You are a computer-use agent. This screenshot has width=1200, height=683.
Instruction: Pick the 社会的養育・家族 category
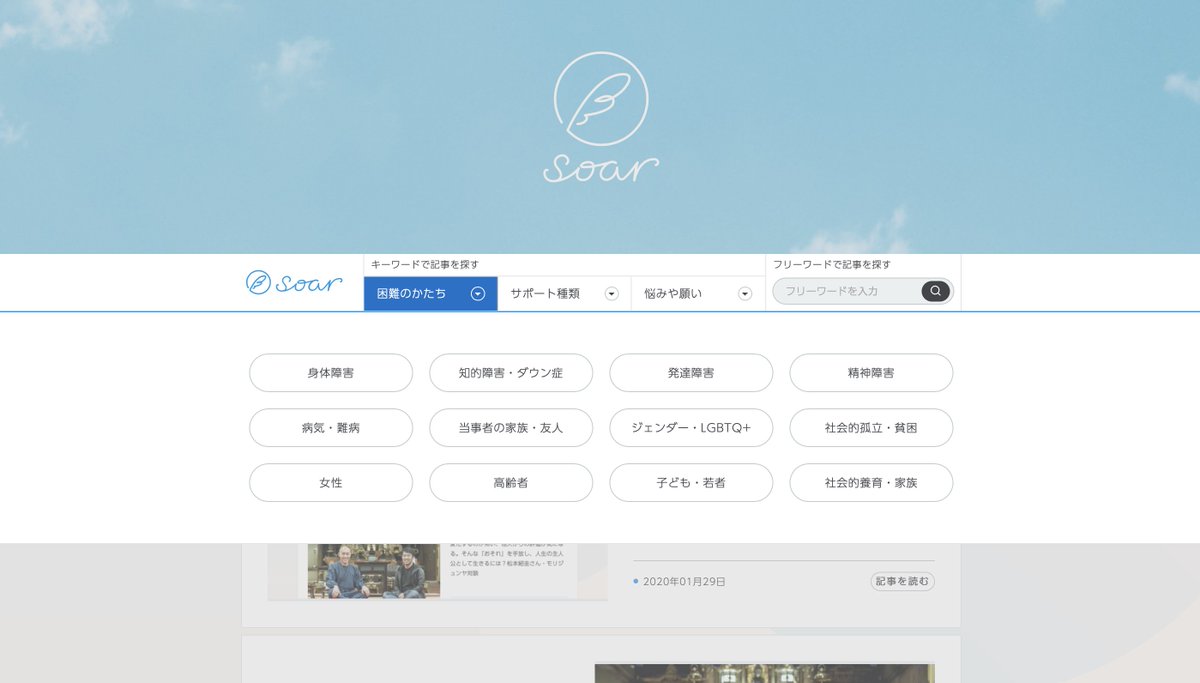point(871,483)
